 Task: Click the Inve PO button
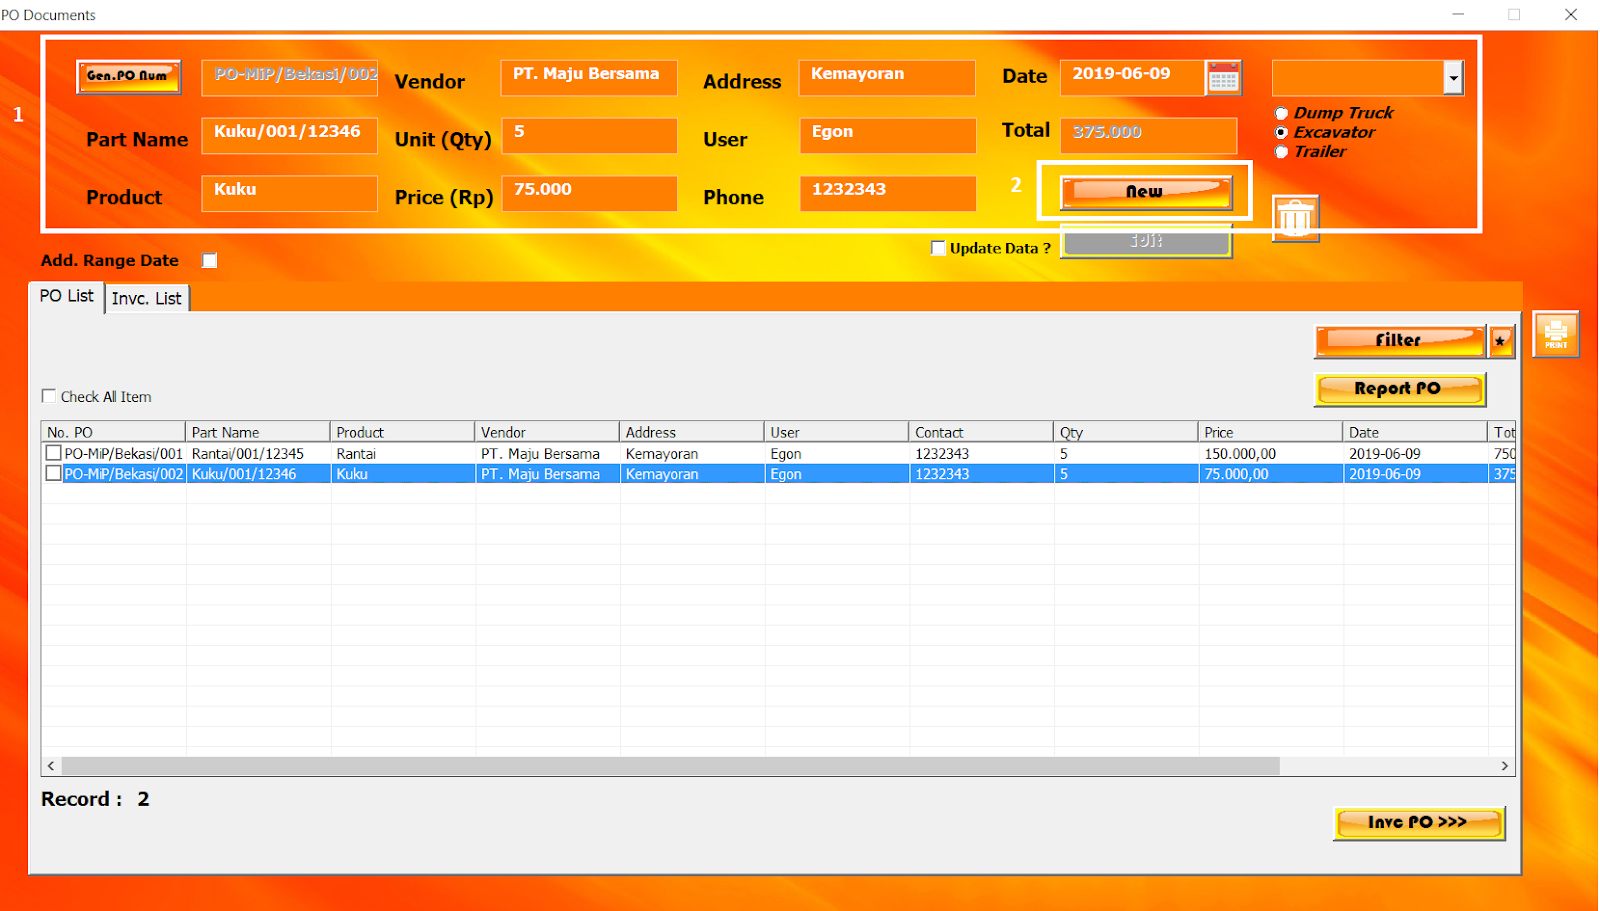click(x=1418, y=822)
